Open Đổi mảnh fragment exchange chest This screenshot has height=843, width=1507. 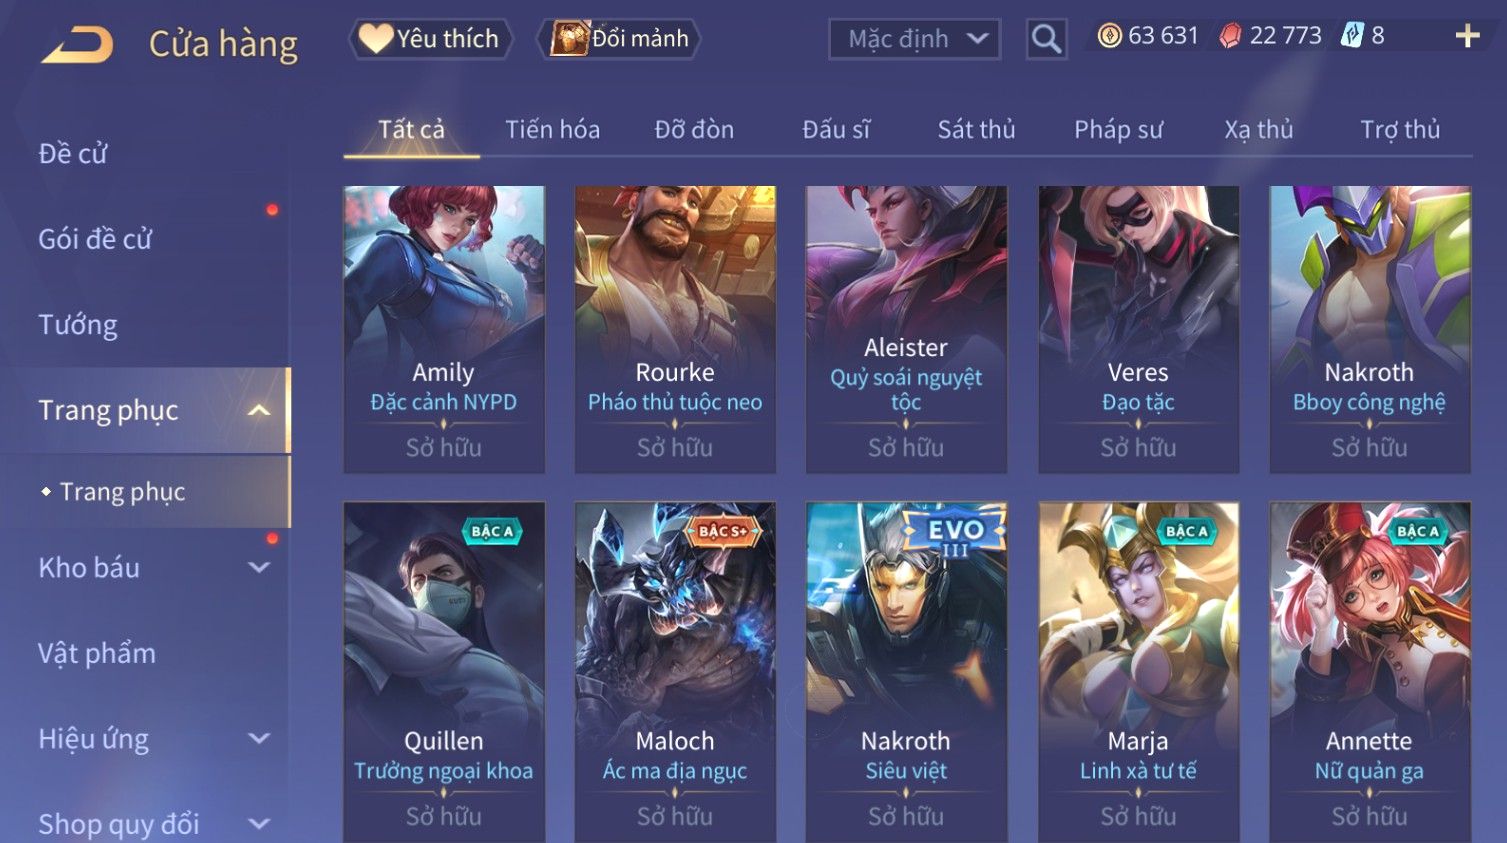point(618,39)
